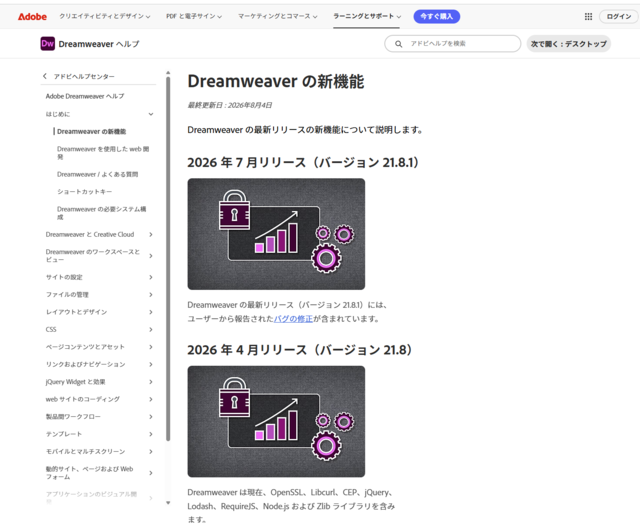This screenshot has height=524, width=640.
Task: Open the バグの修正 link
Action: (x=293, y=319)
